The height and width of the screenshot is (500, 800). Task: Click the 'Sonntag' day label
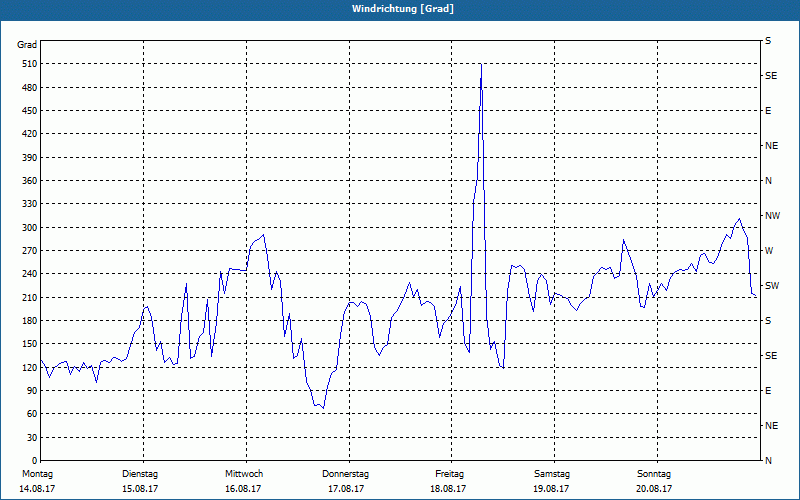click(x=654, y=474)
